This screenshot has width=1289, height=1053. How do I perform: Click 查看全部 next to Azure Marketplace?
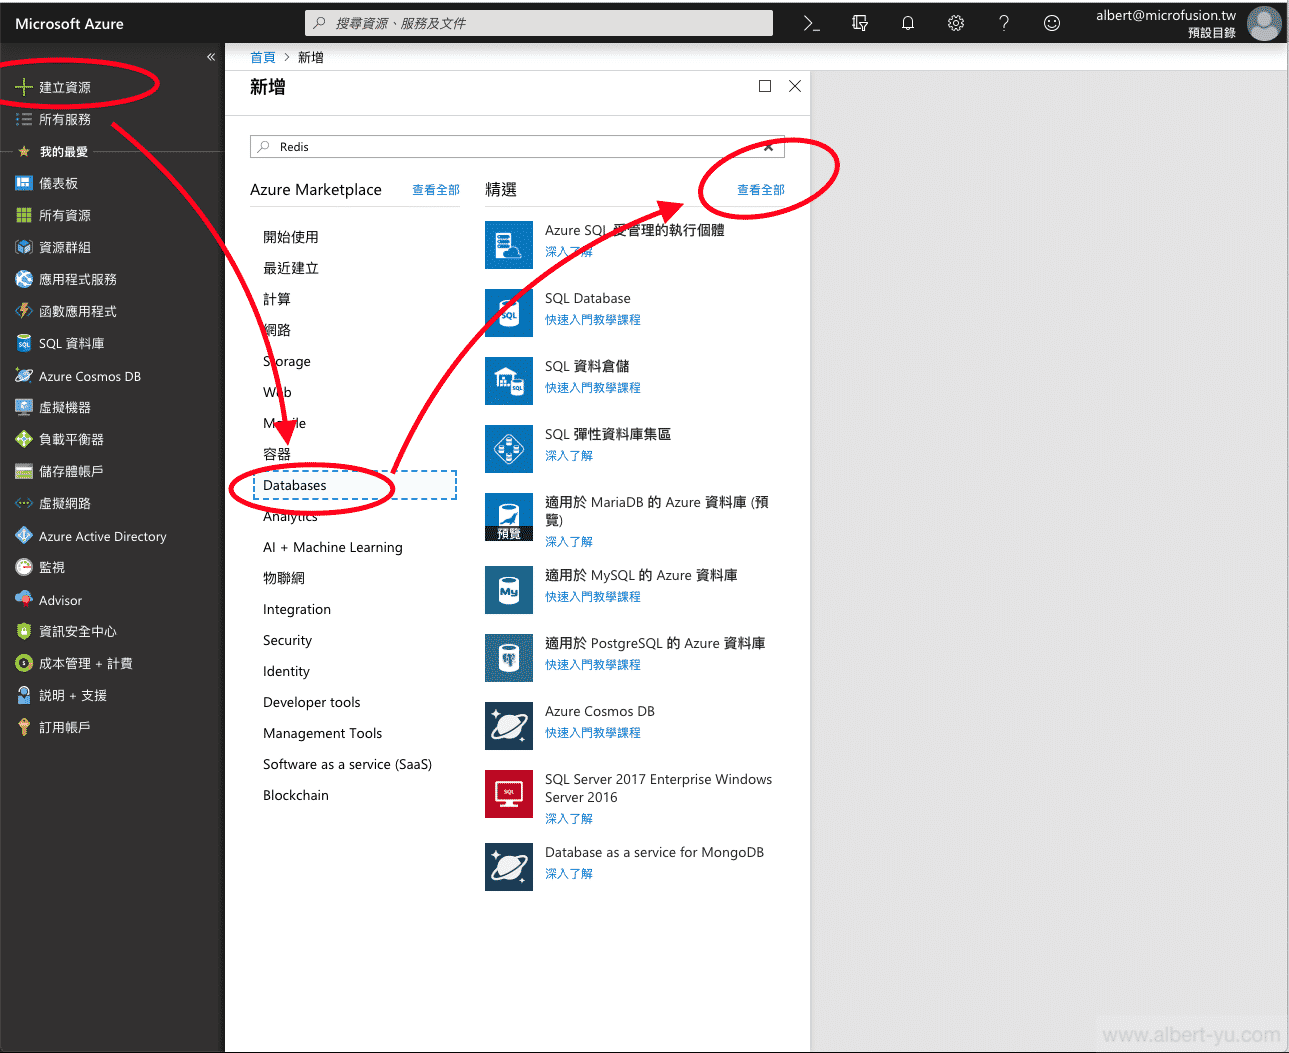point(436,190)
